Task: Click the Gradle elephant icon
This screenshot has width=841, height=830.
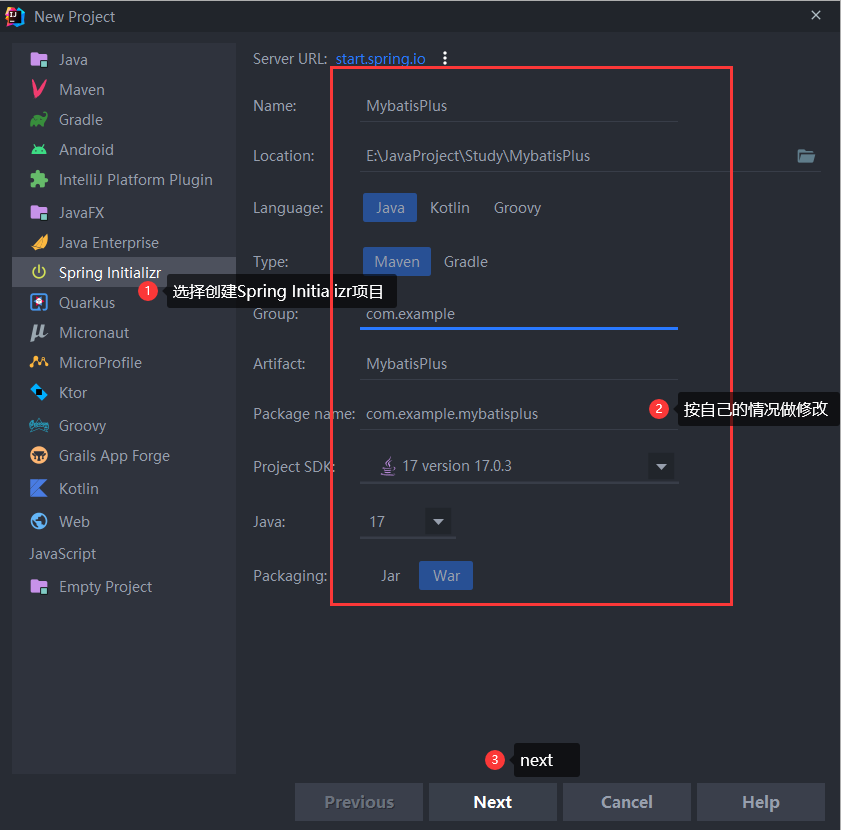Action: tap(39, 119)
